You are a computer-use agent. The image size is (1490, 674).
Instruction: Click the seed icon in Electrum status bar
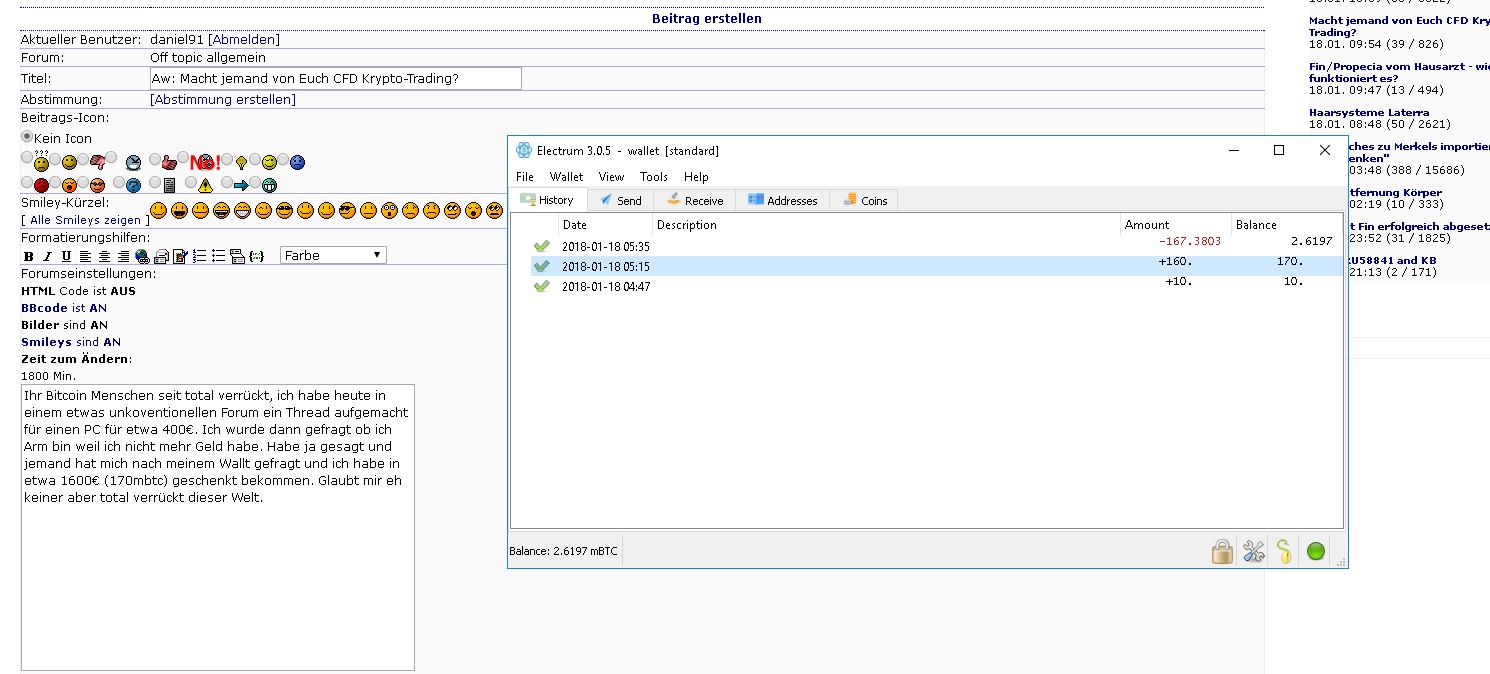click(1284, 551)
